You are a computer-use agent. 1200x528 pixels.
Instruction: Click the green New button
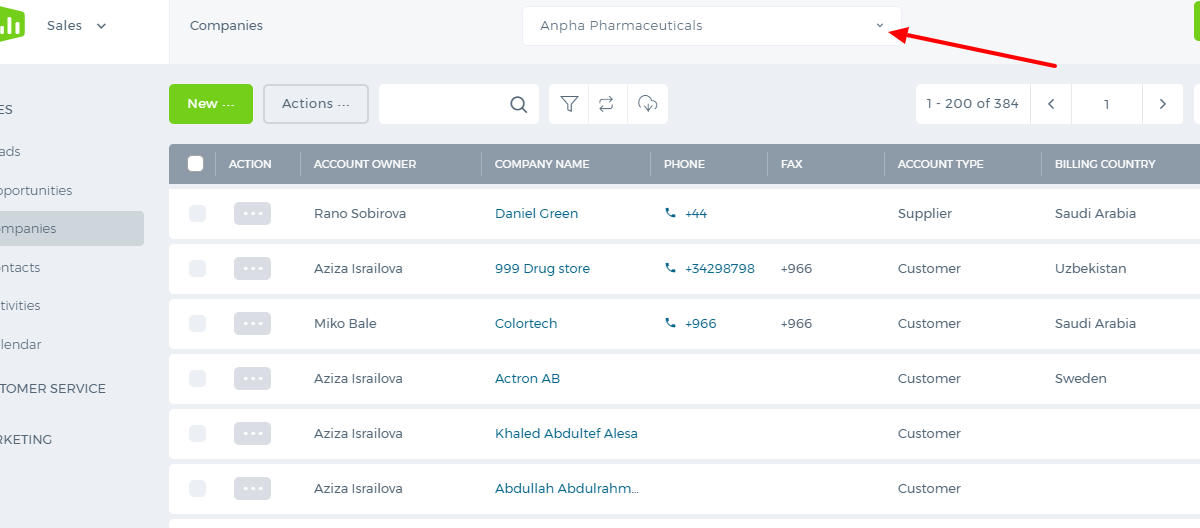tap(211, 104)
